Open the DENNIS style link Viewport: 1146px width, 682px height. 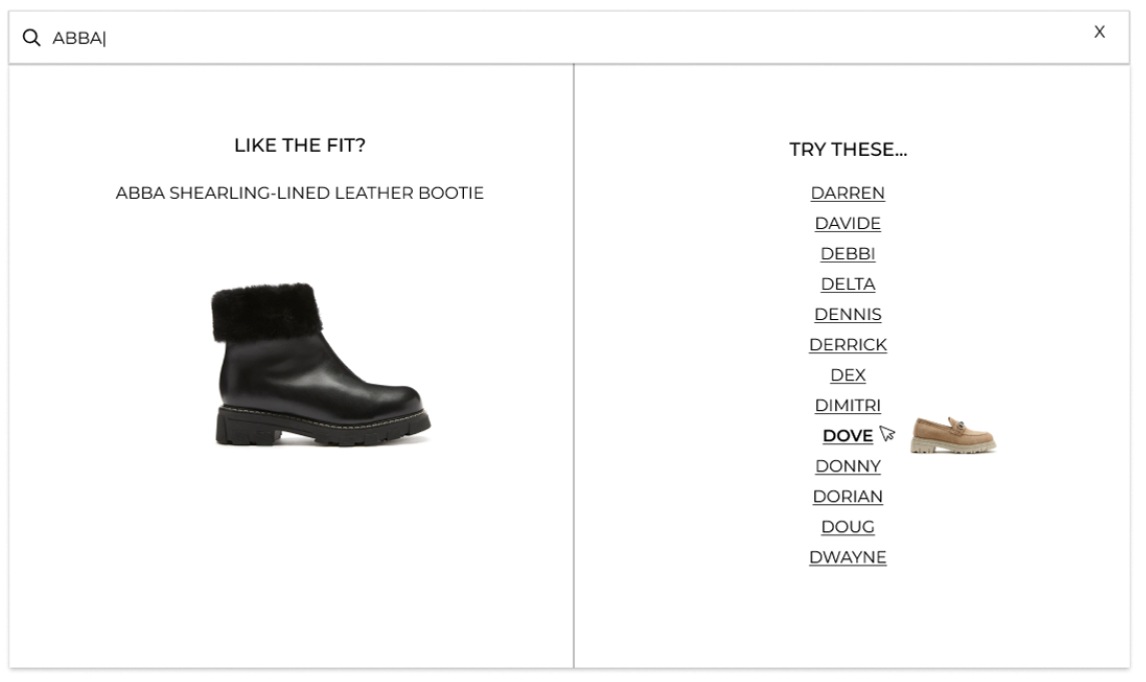pyautogui.click(x=848, y=314)
